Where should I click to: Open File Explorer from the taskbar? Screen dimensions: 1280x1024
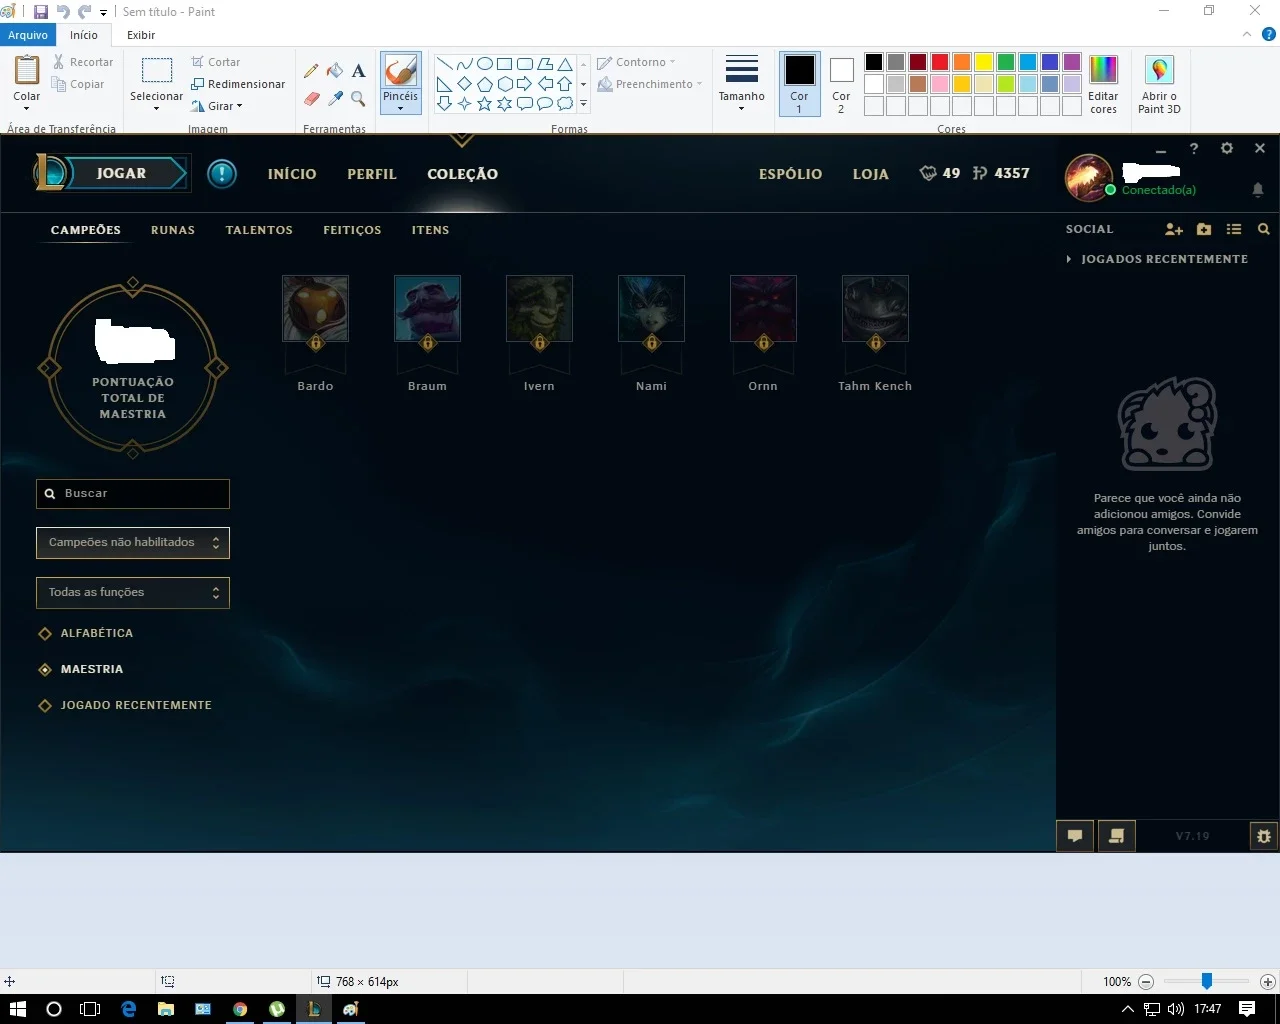pyautogui.click(x=166, y=1009)
